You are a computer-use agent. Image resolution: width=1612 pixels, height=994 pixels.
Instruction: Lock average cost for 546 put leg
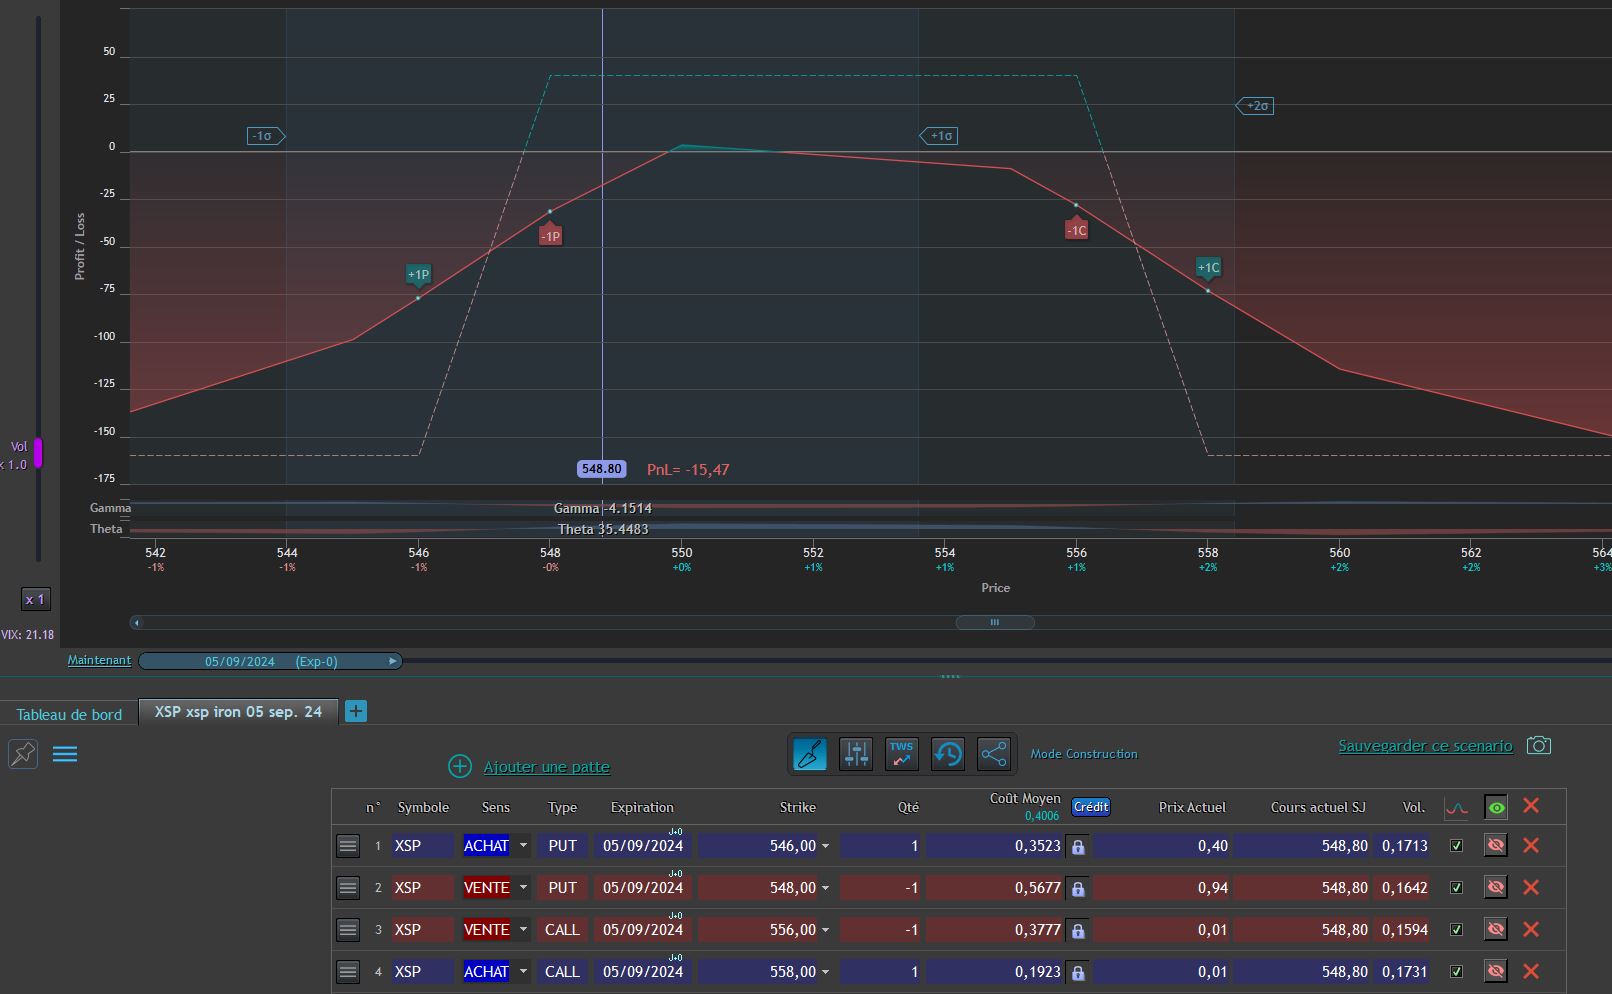pyautogui.click(x=1078, y=847)
